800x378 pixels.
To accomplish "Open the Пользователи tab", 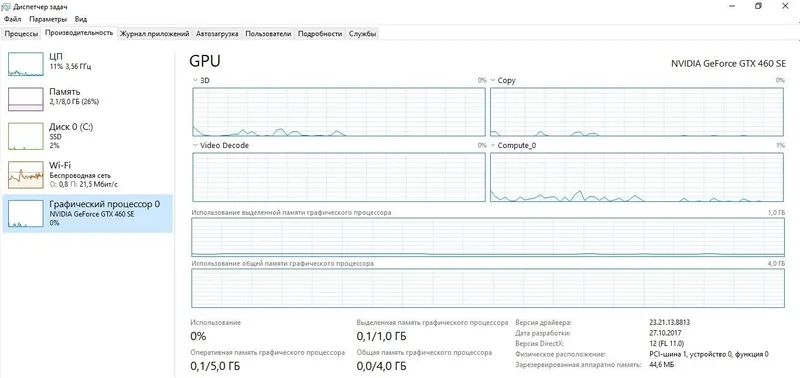I will point(268,34).
